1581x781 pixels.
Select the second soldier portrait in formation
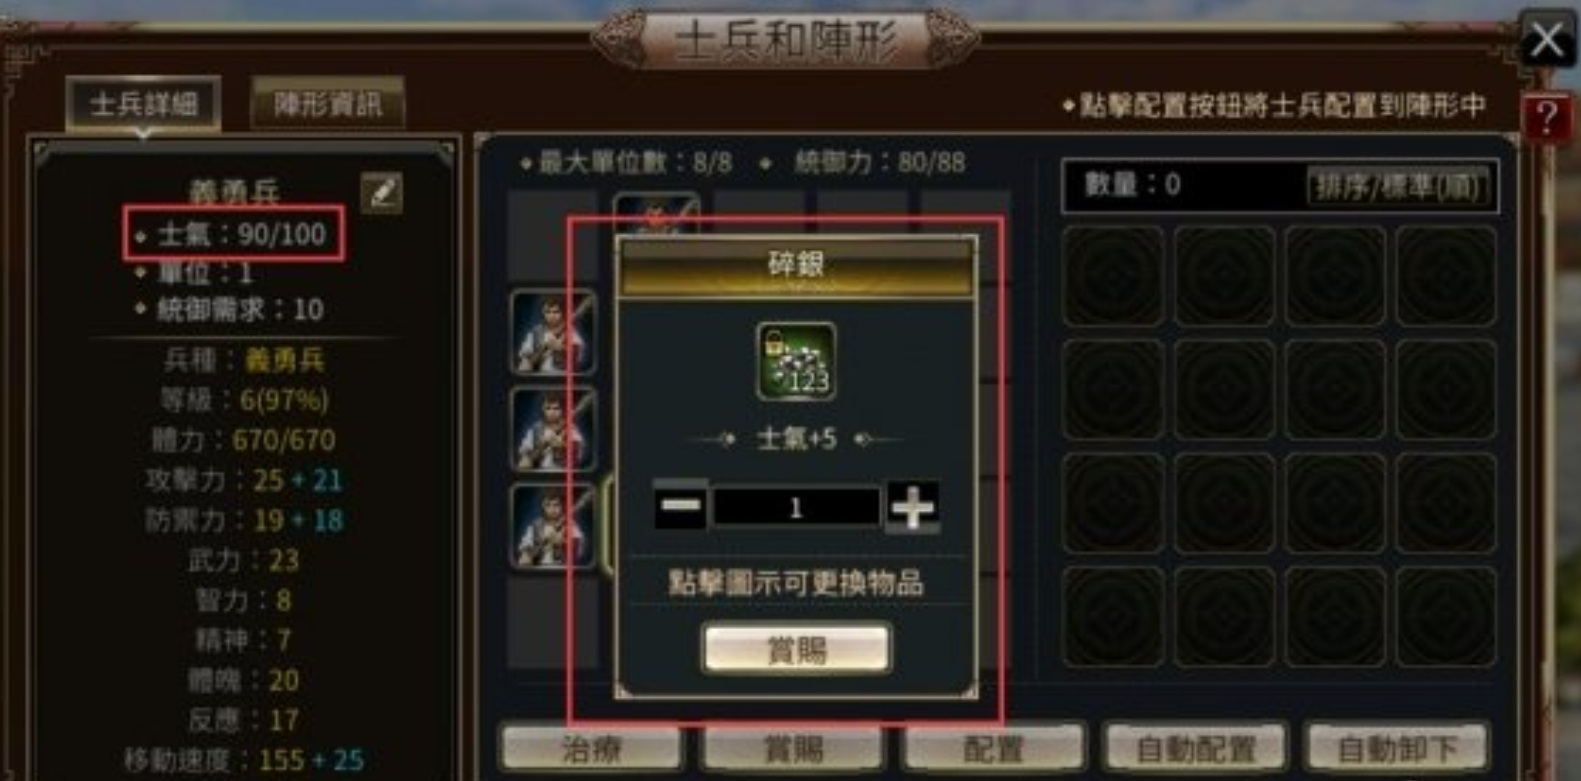point(553,429)
